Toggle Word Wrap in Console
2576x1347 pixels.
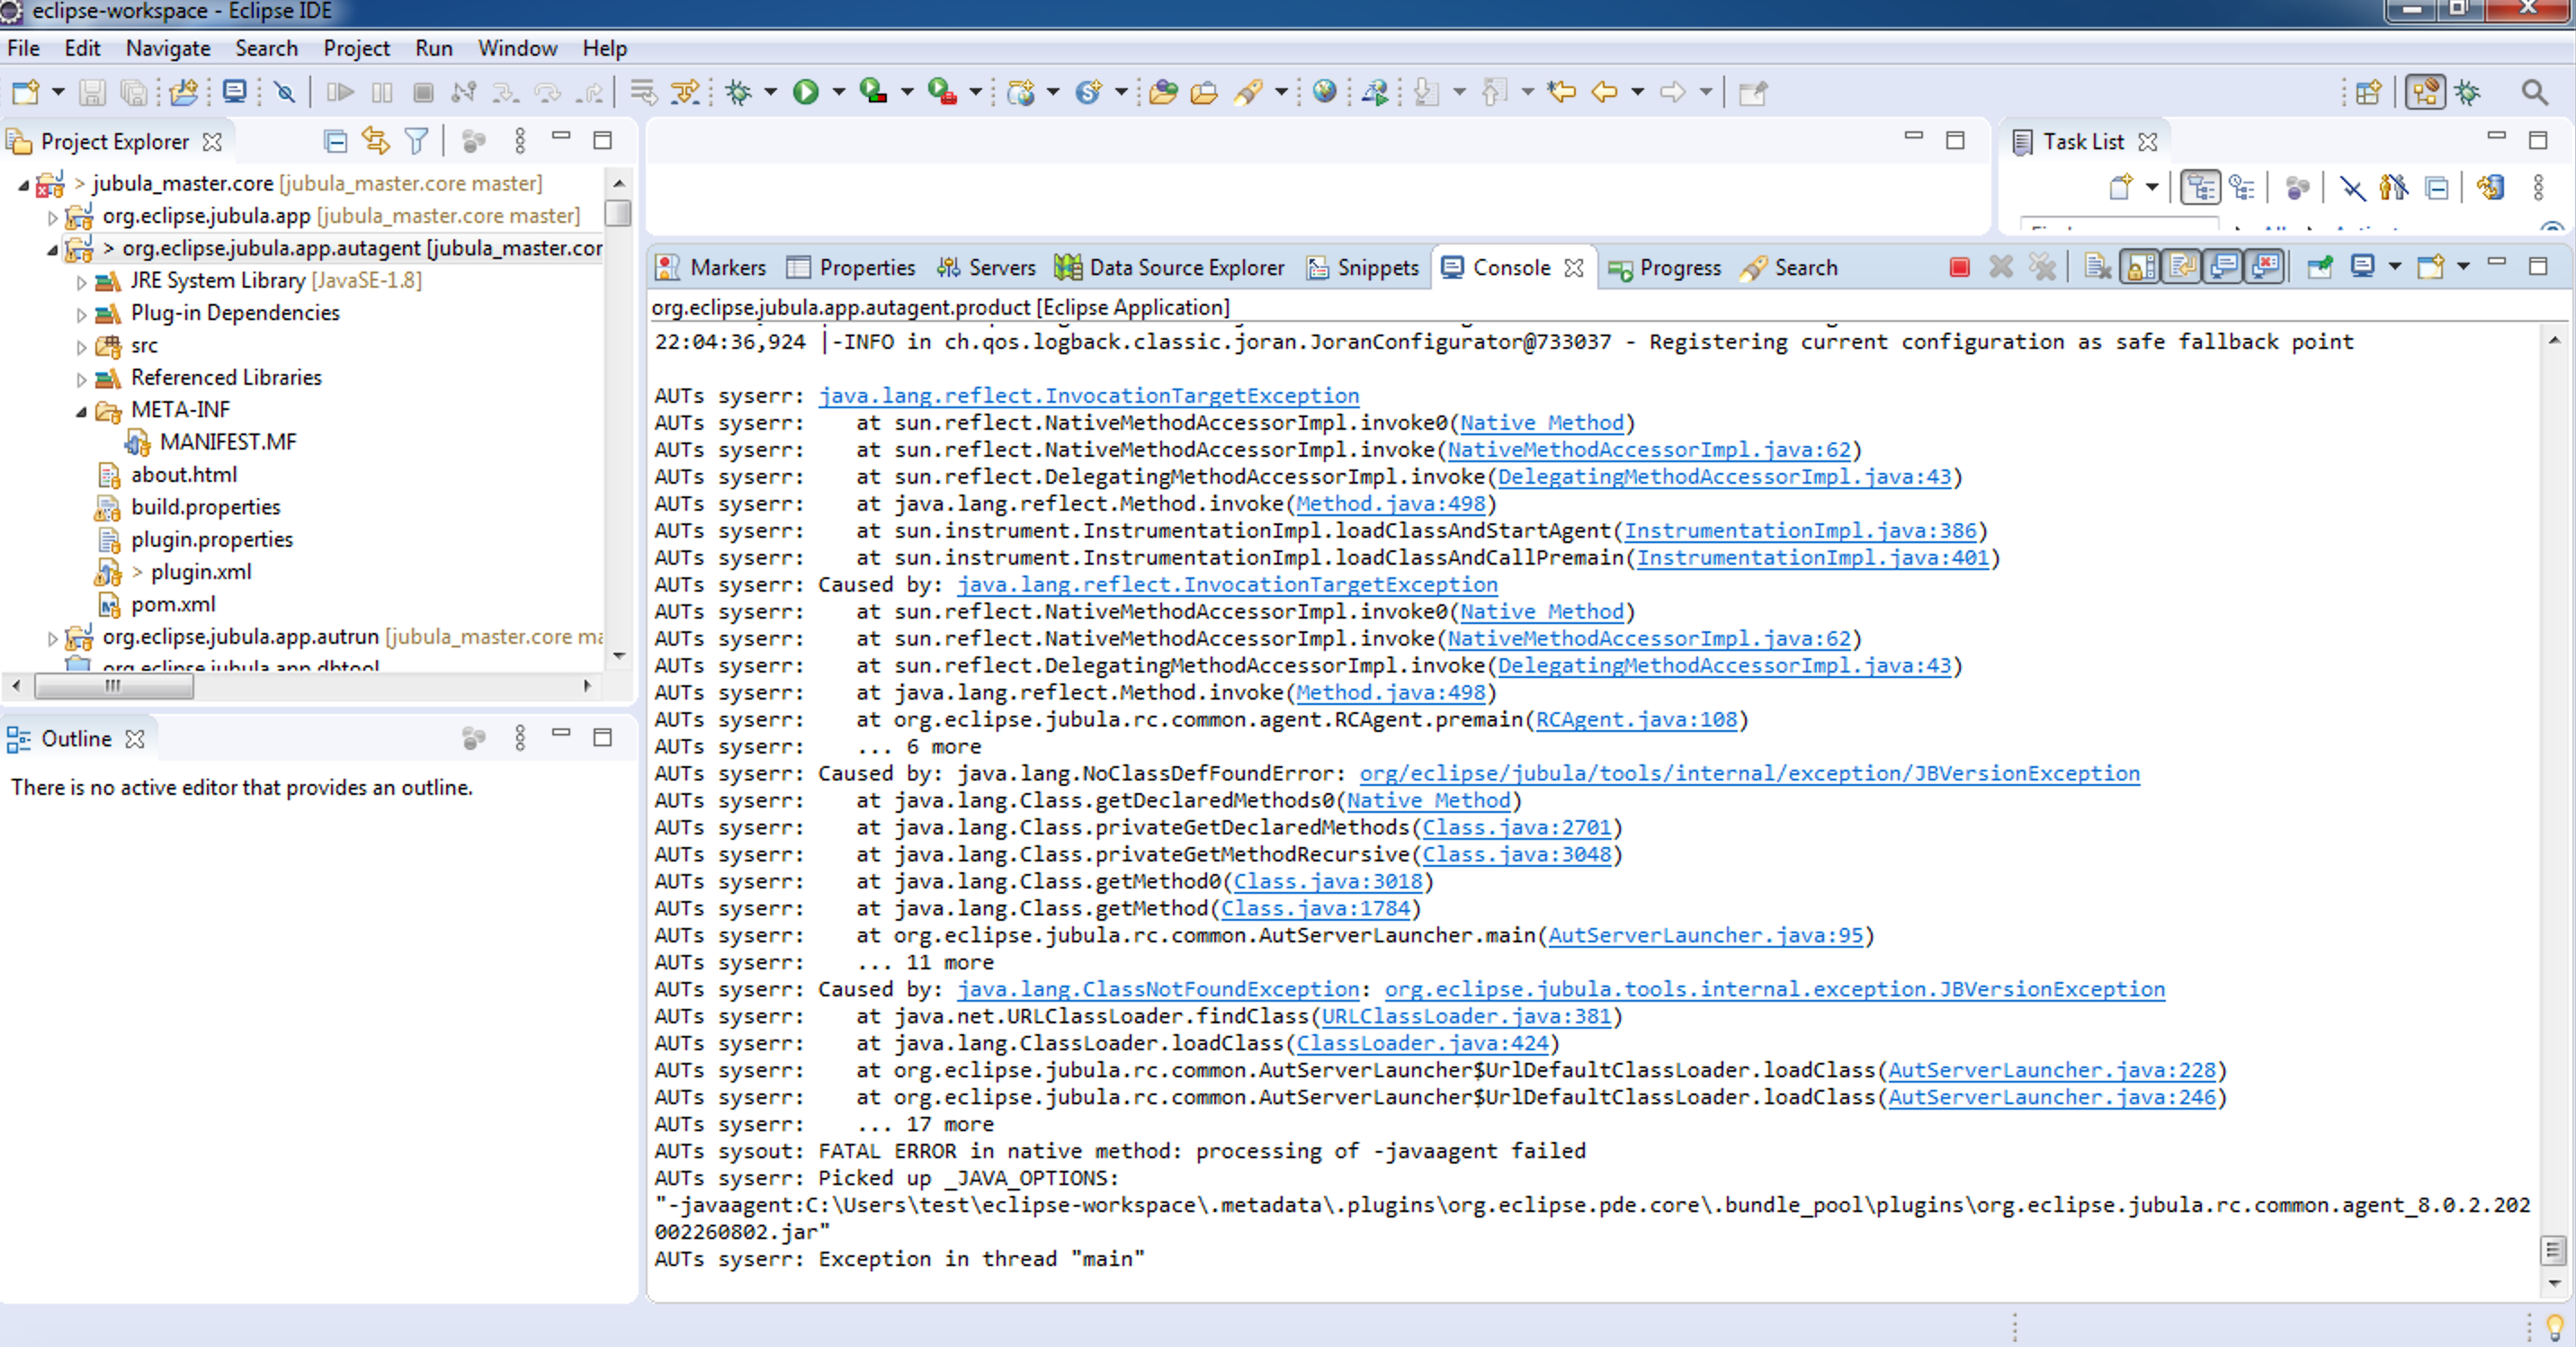[x=2182, y=267]
